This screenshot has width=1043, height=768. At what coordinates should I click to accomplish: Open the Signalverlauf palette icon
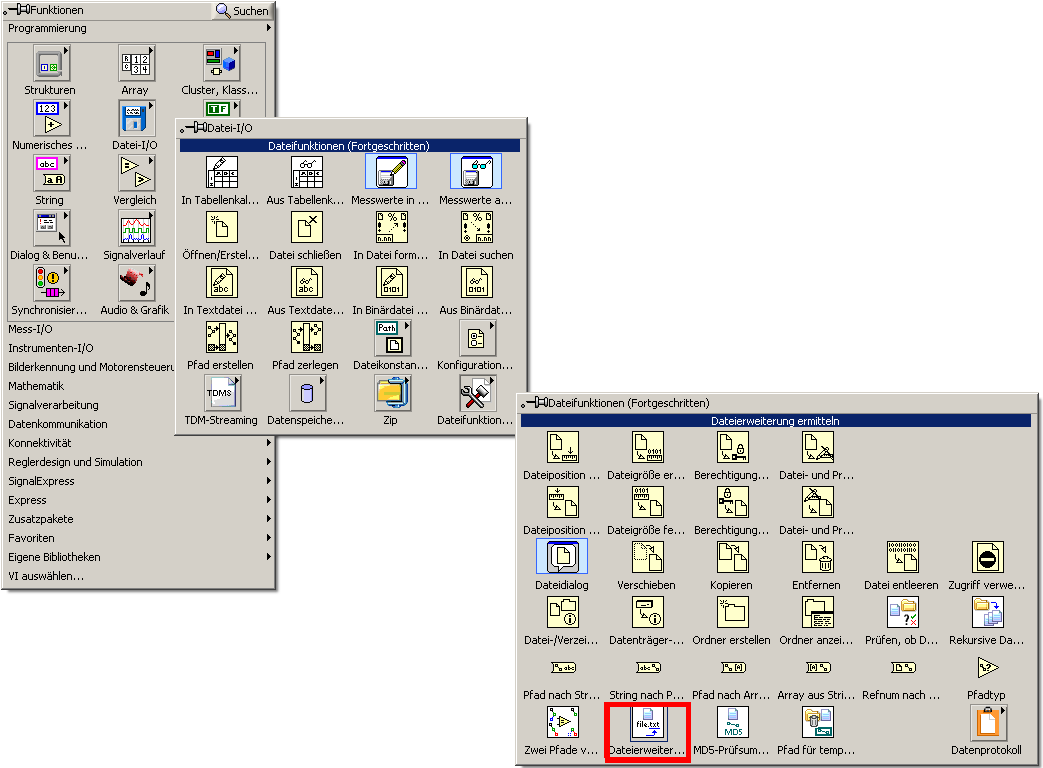pos(136,229)
